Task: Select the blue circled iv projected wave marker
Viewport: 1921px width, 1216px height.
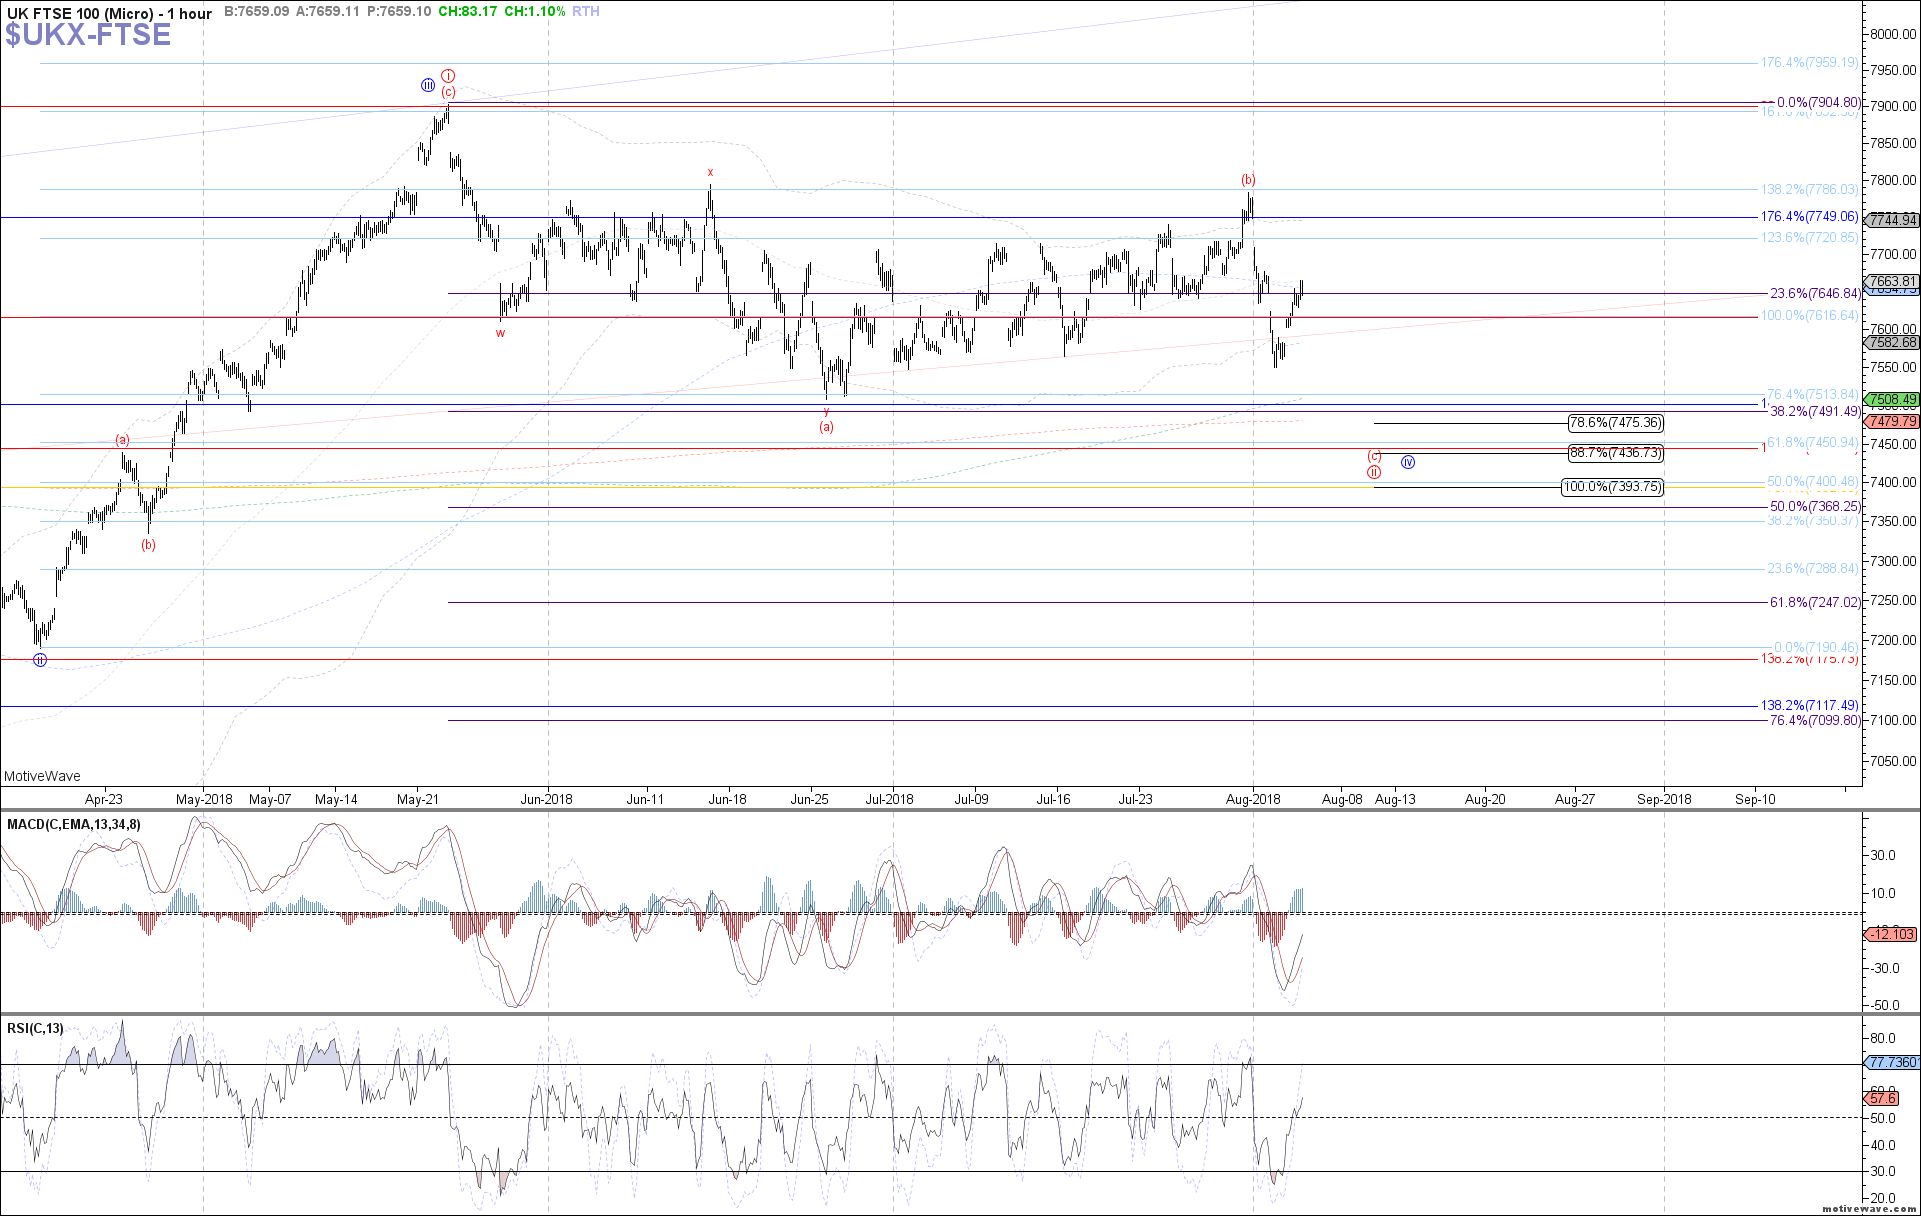Action: (x=1408, y=462)
